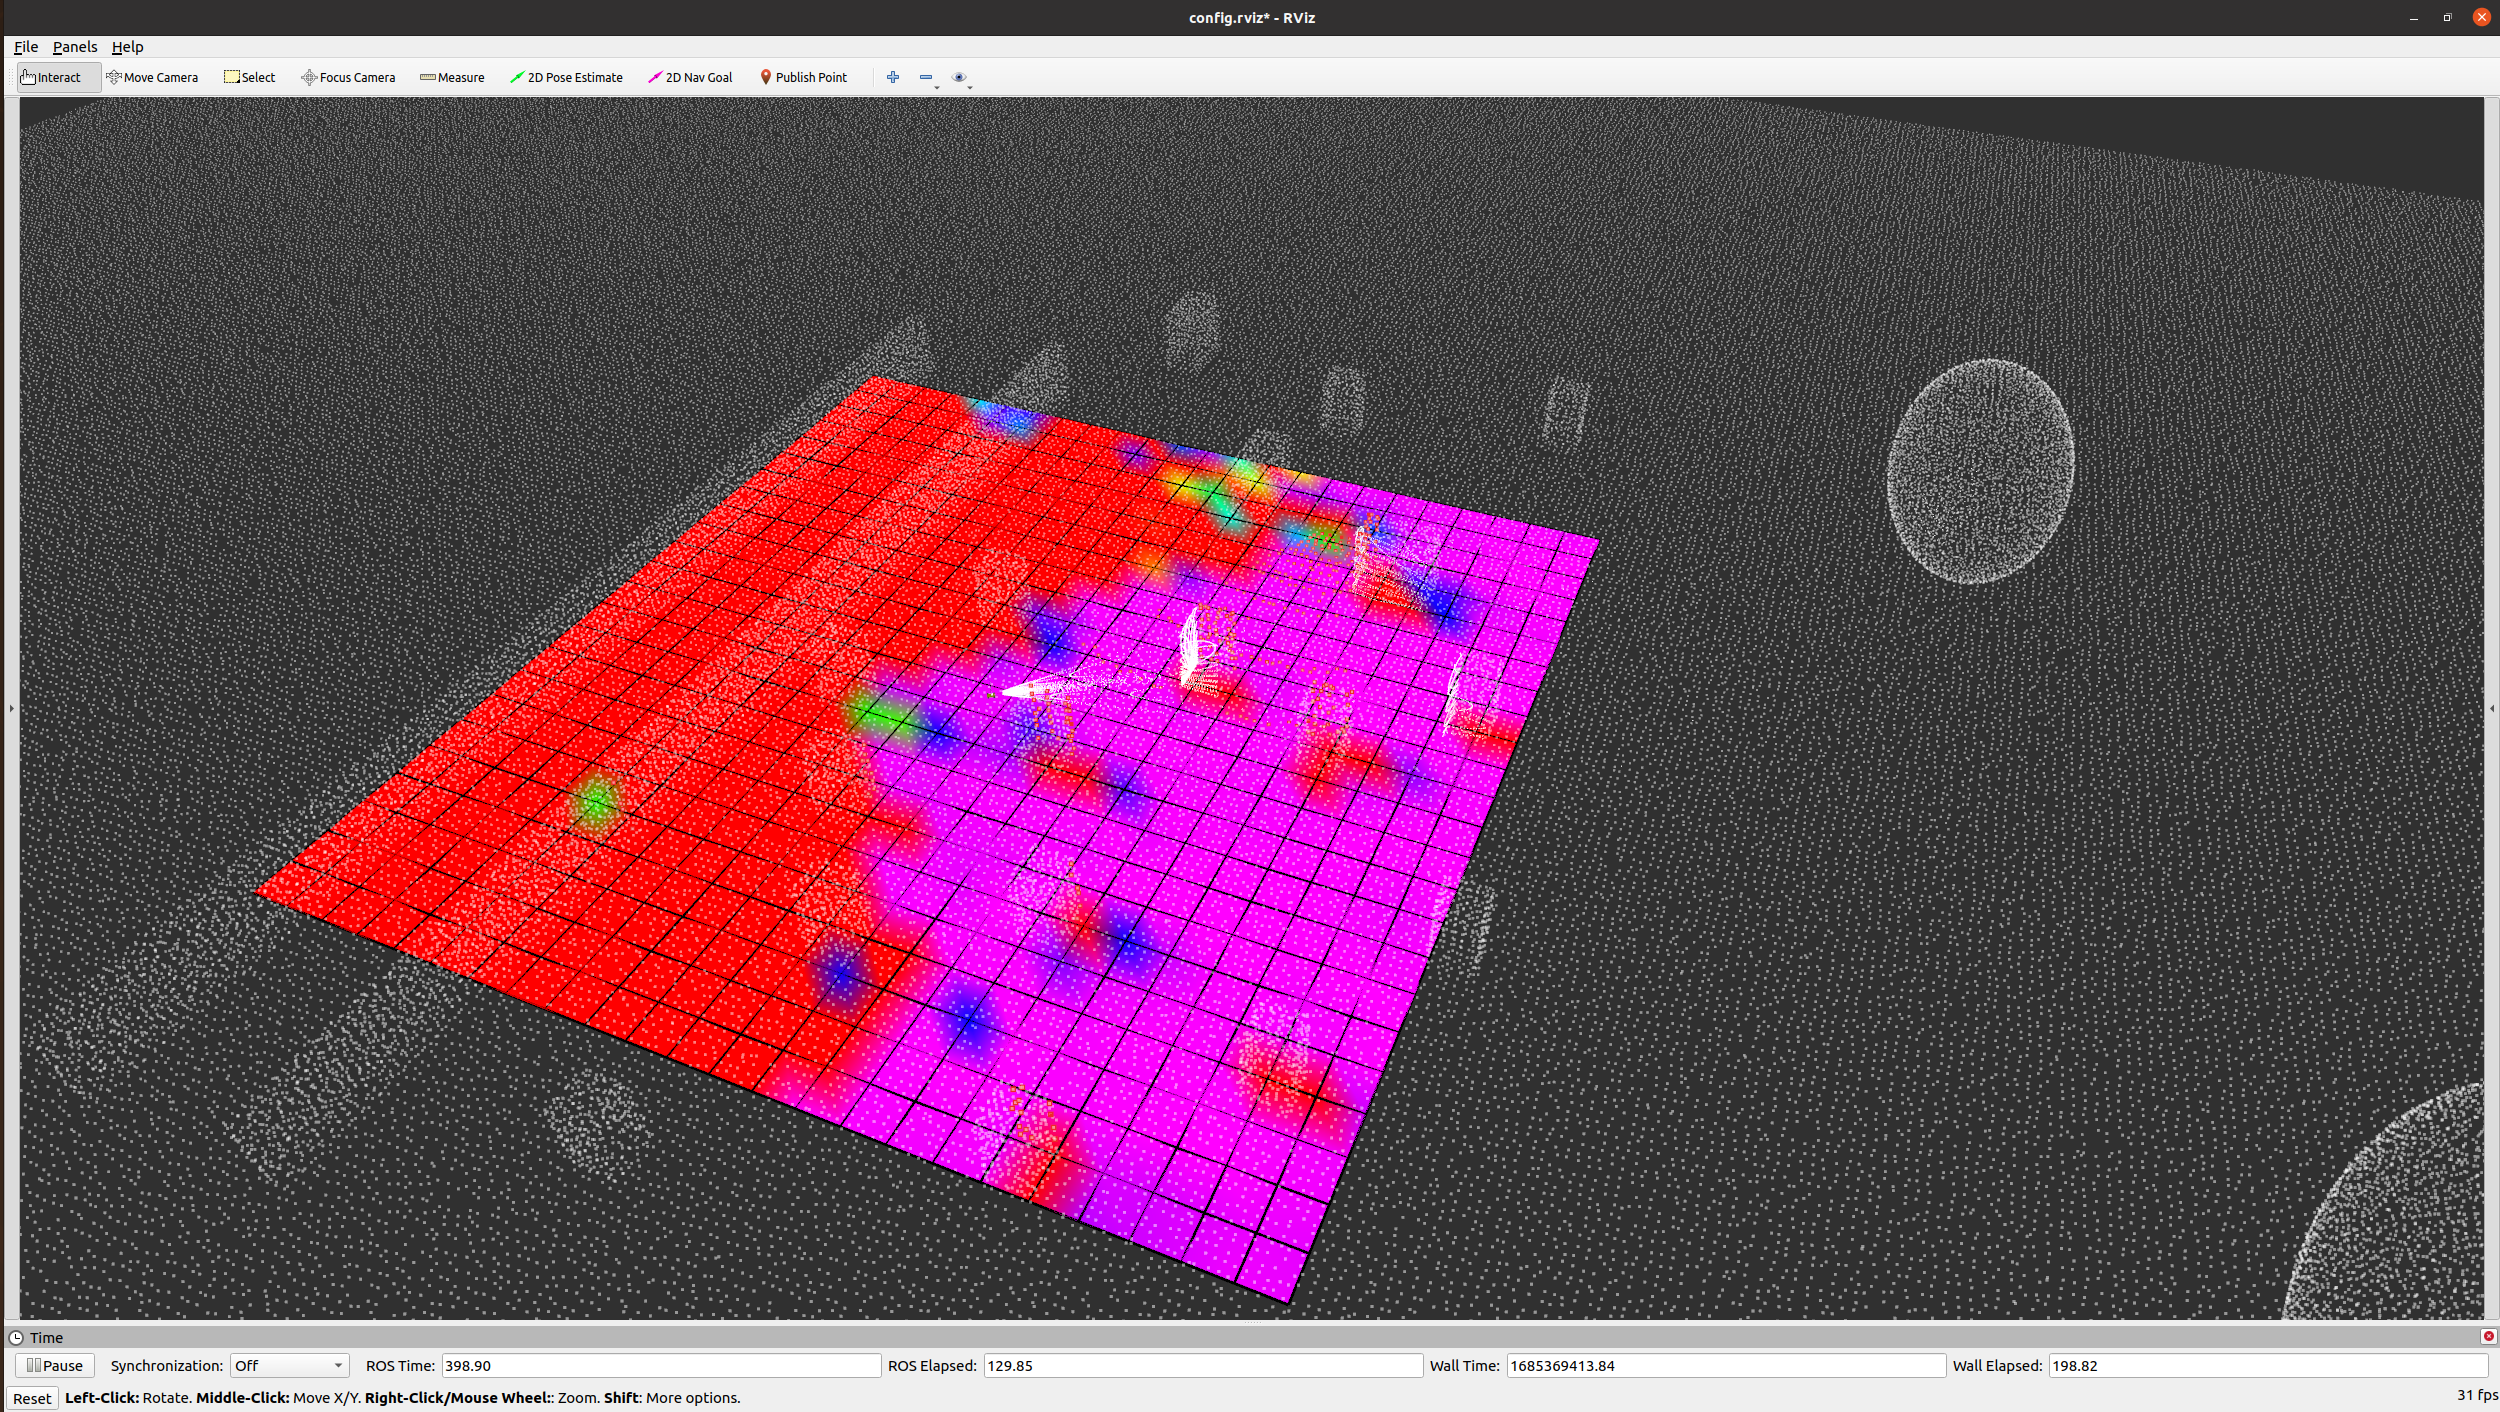This screenshot has width=2500, height=1412.
Task: Activate the Move Camera tool
Action: [x=152, y=77]
